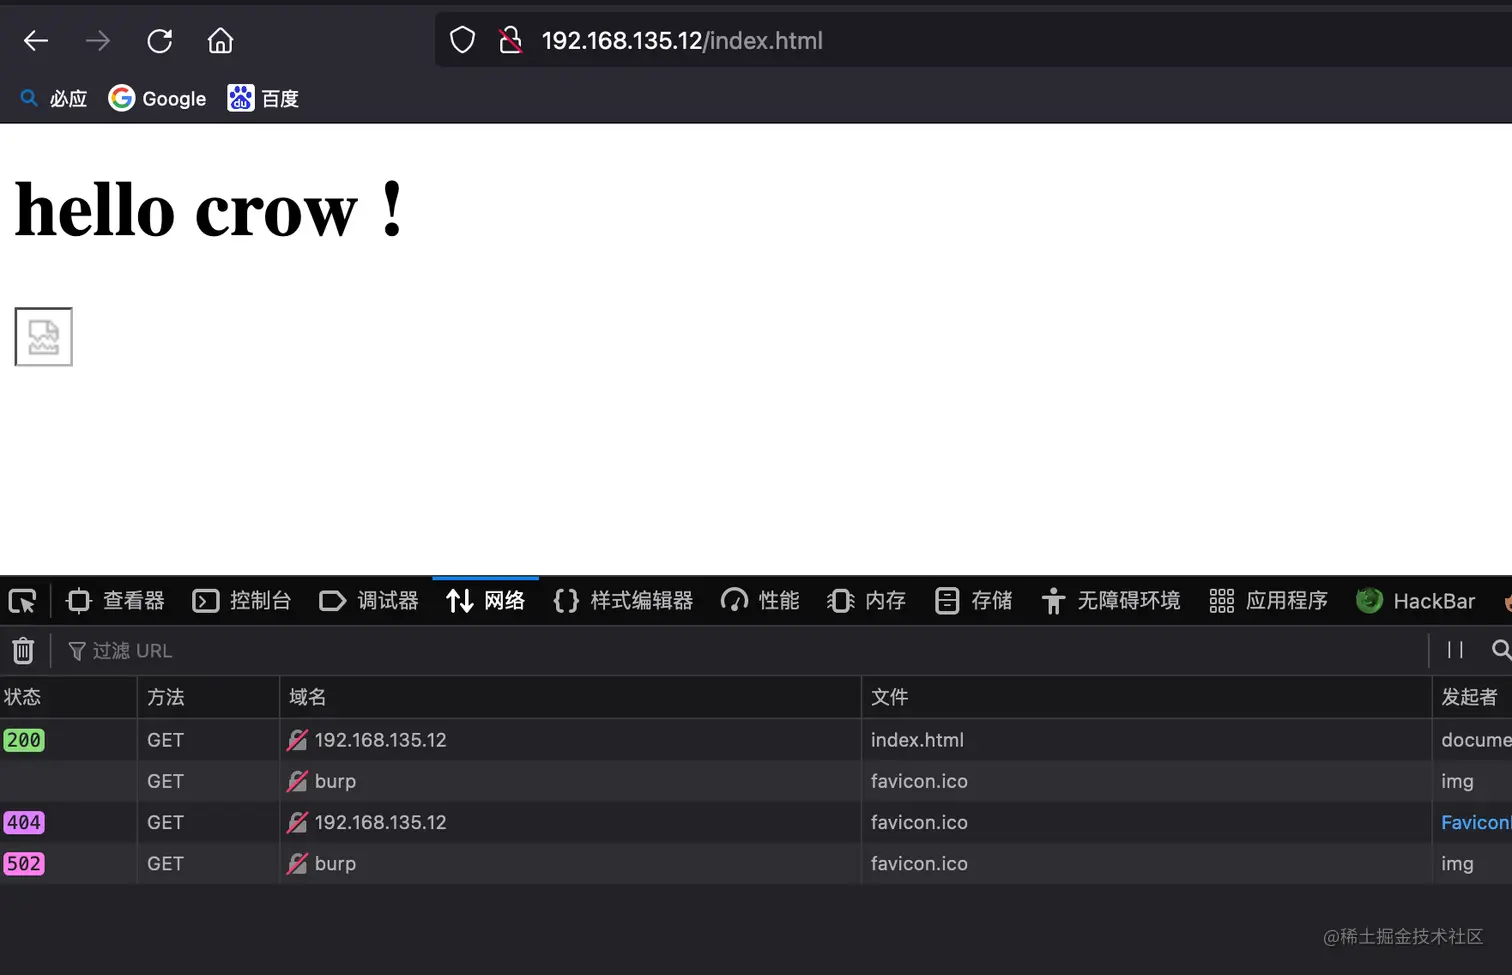Image resolution: width=1512 pixels, height=975 pixels.
Task: Open the 应用程序 application tab
Action: [x=1268, y=601]
